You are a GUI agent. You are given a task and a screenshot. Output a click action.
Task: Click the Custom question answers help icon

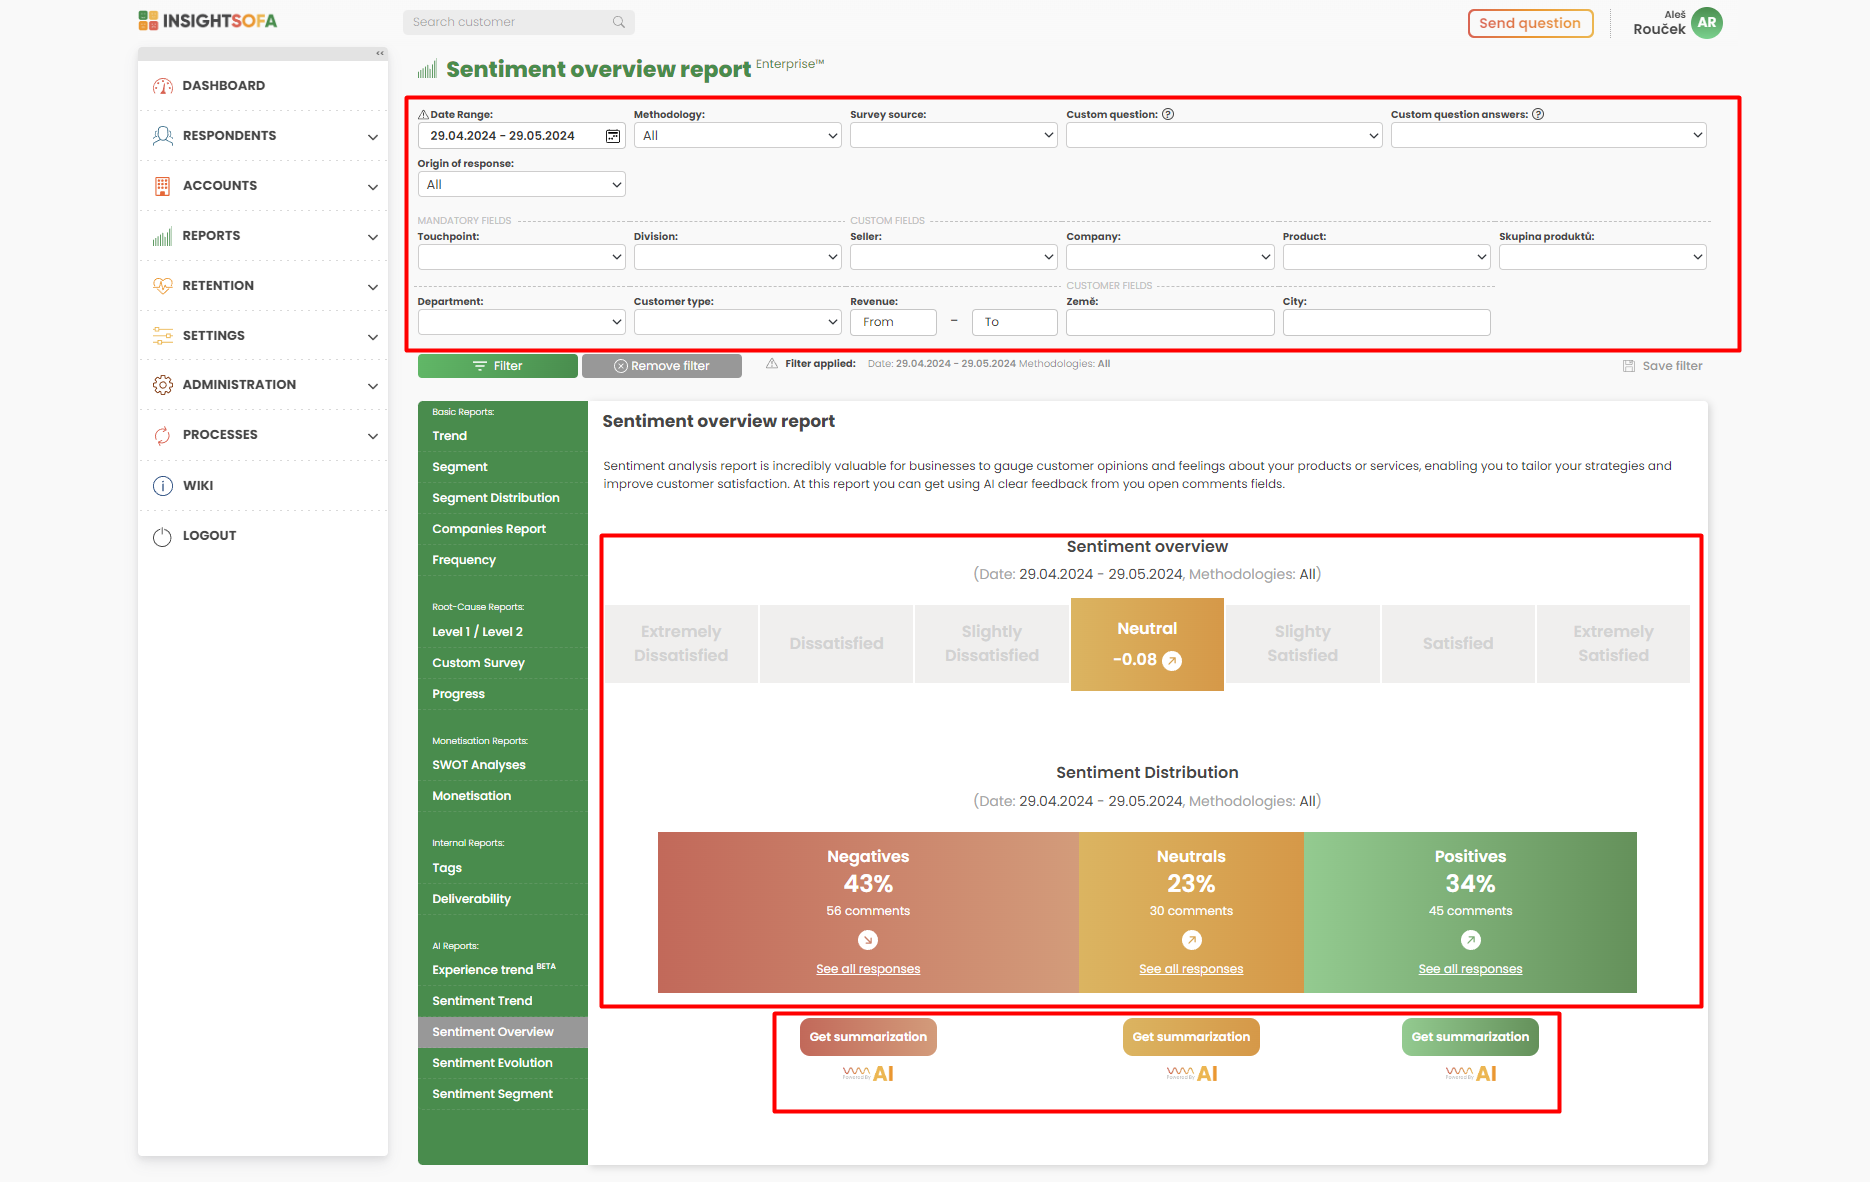point(1538,114)
